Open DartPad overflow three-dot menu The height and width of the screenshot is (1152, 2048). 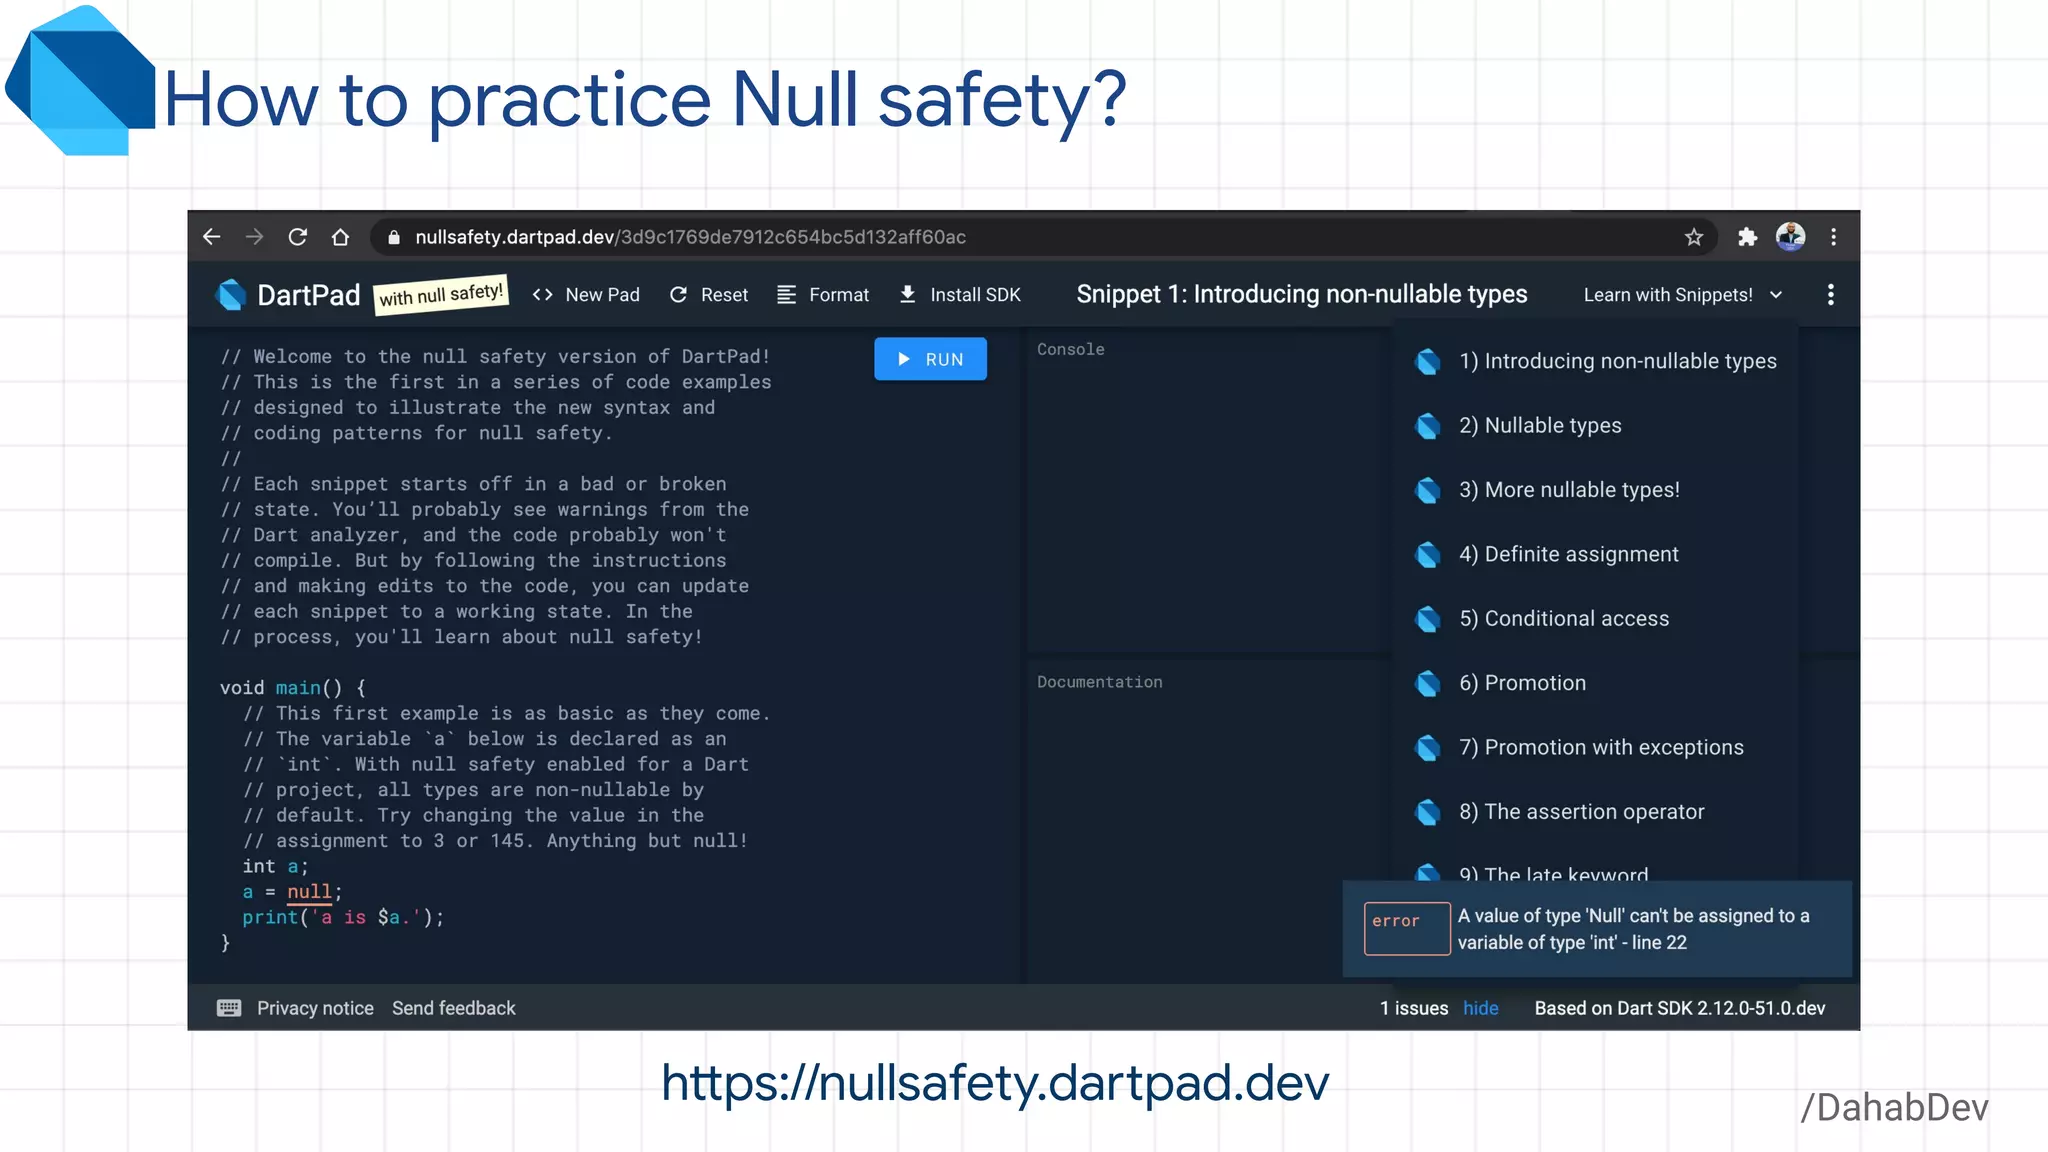pos(1830,295)
